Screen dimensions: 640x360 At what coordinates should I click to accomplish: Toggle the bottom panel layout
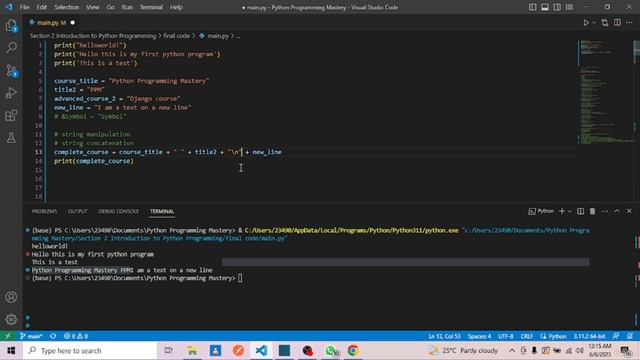pyautogui.click(x=545, y=7)
